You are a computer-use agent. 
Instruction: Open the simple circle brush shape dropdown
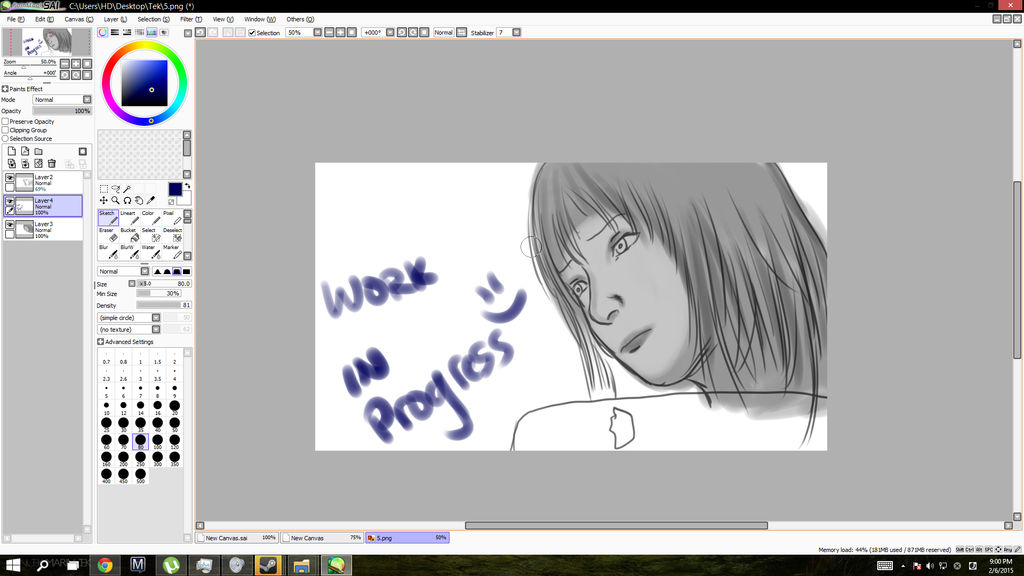(129, 317)
